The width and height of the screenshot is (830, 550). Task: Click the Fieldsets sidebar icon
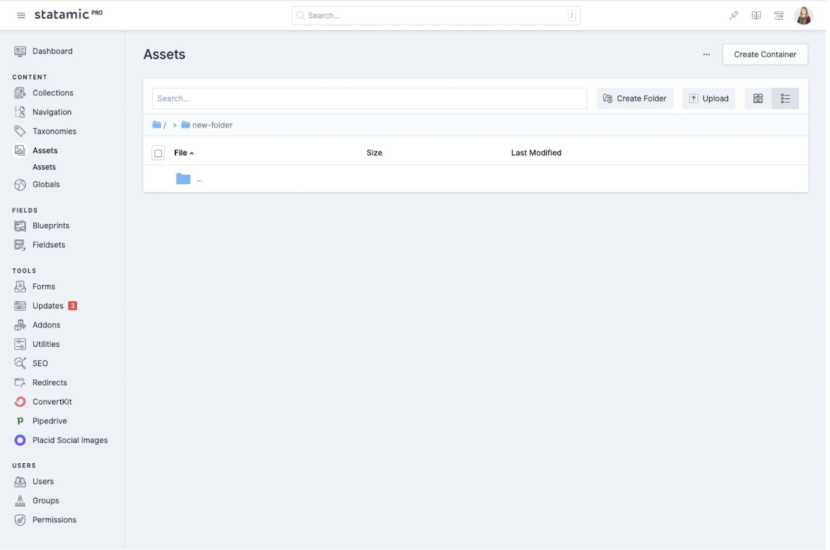click(20, 245)
